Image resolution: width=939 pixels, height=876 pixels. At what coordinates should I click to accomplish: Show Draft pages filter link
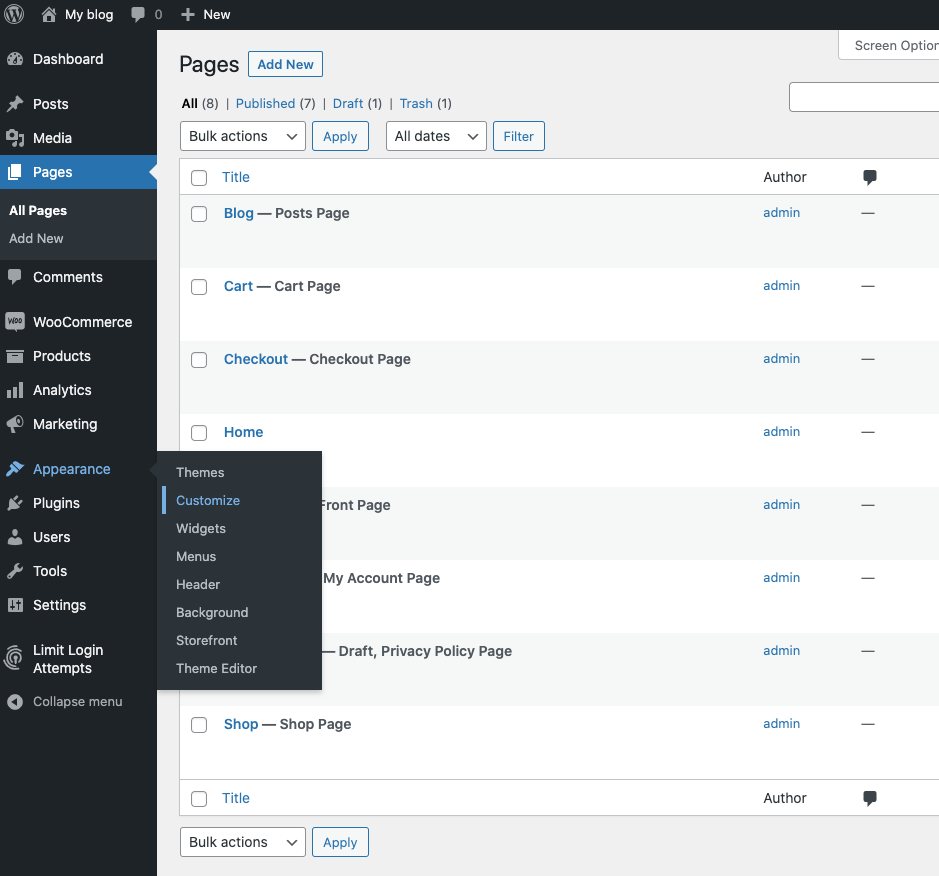[x=348, y=104]
